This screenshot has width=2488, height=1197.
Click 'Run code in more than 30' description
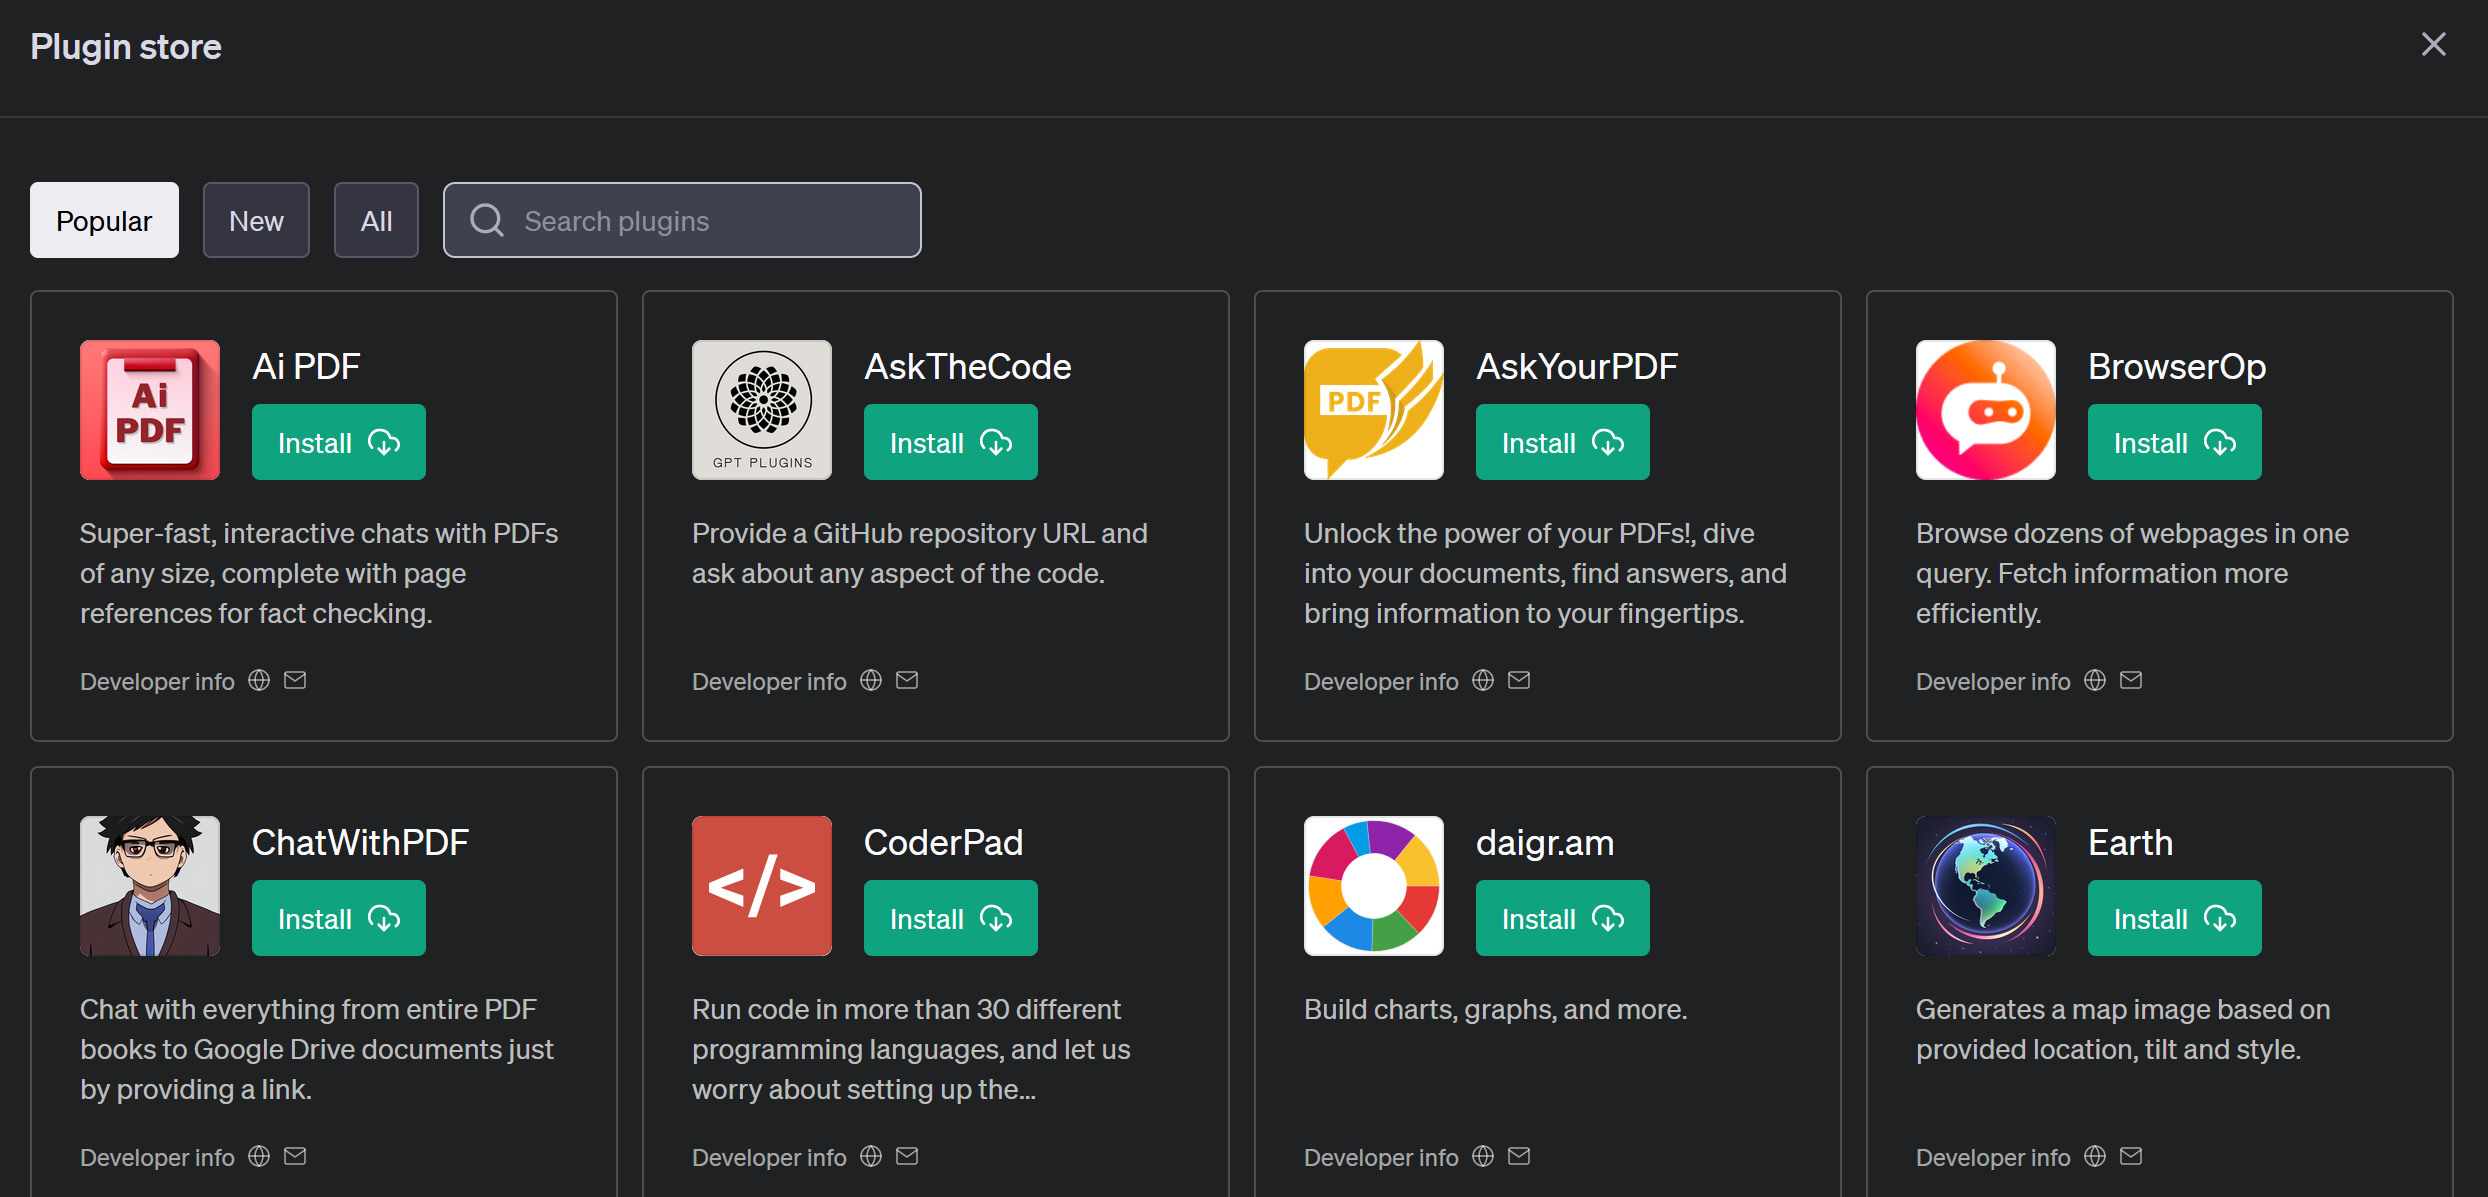911,1050
